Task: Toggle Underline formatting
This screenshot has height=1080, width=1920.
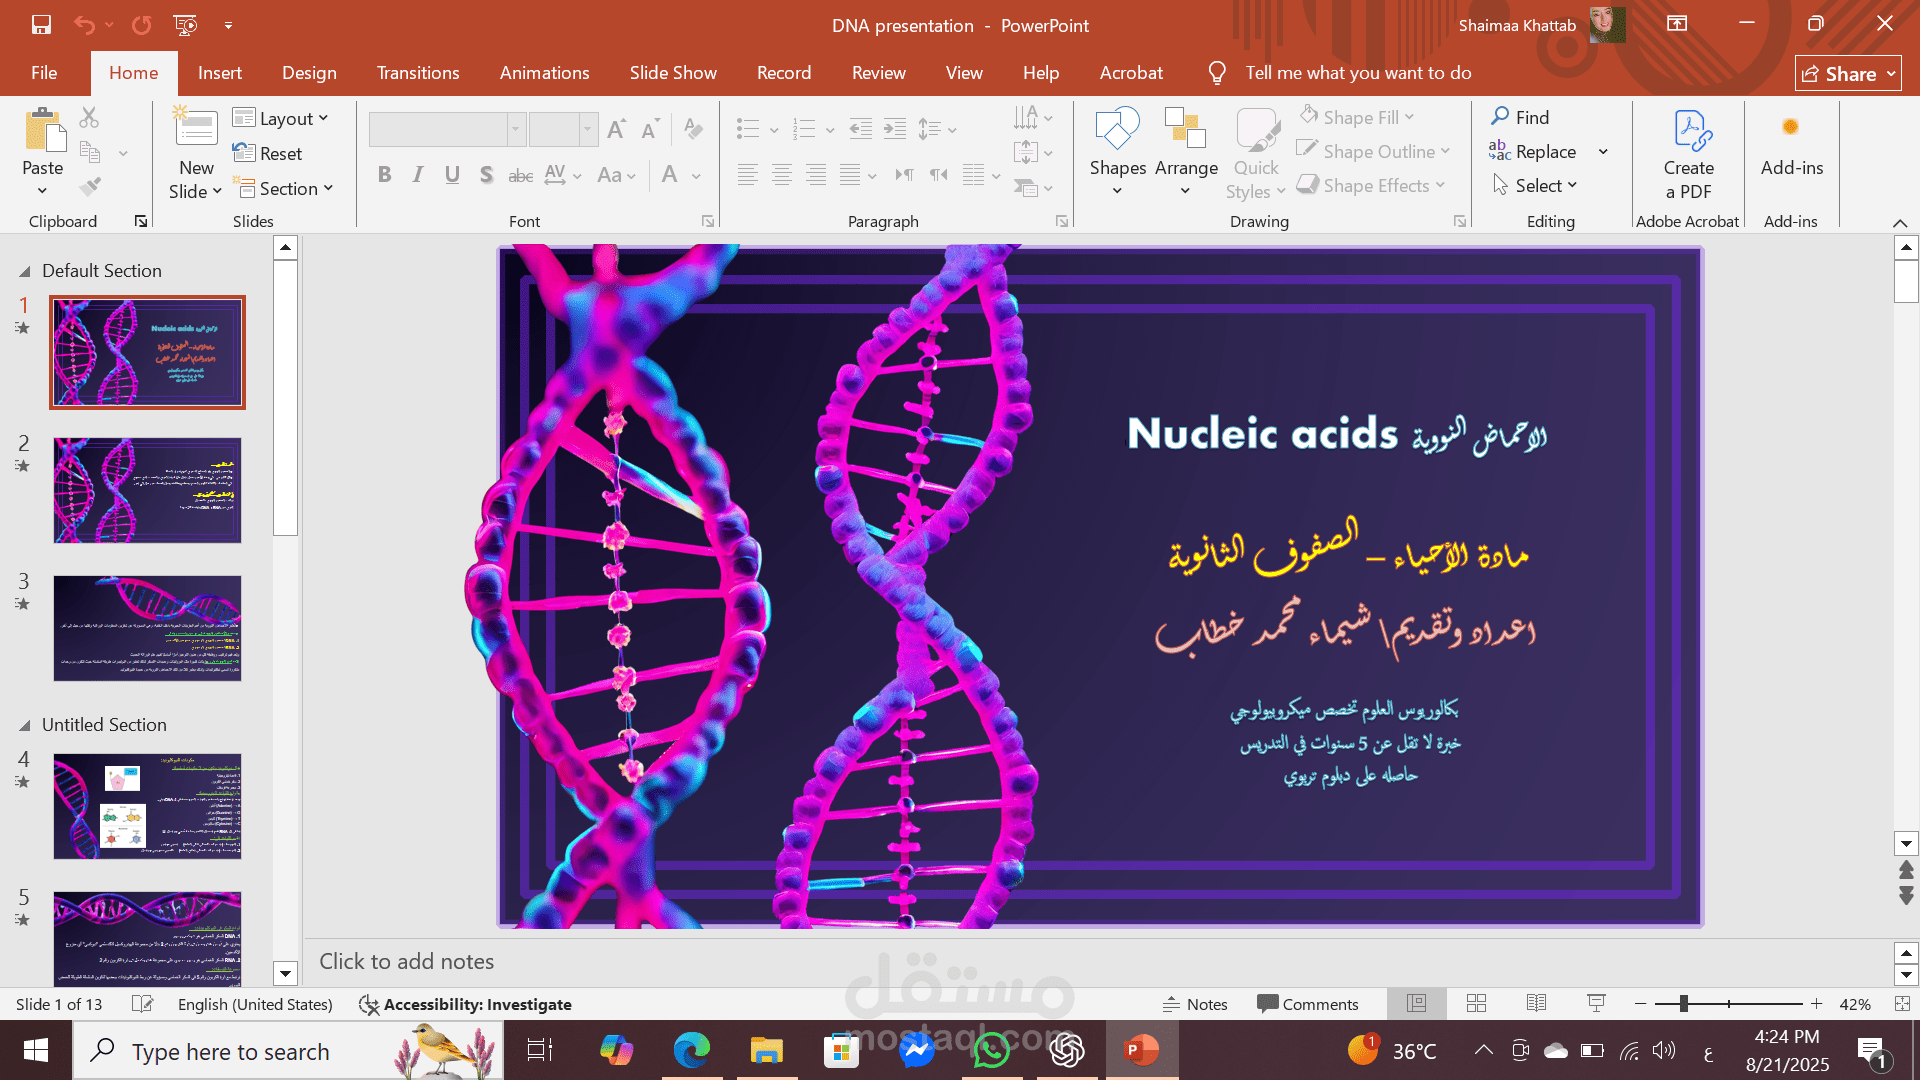Action: tap(452, 175)
